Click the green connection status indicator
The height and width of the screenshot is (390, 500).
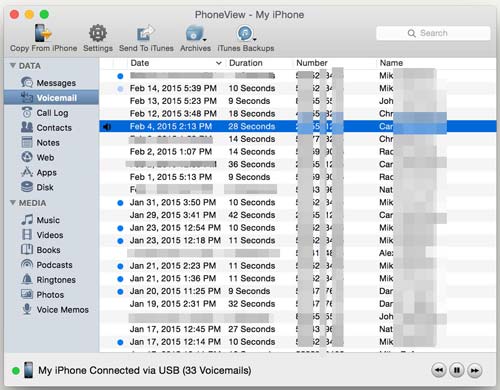click(x=15, y=371)
